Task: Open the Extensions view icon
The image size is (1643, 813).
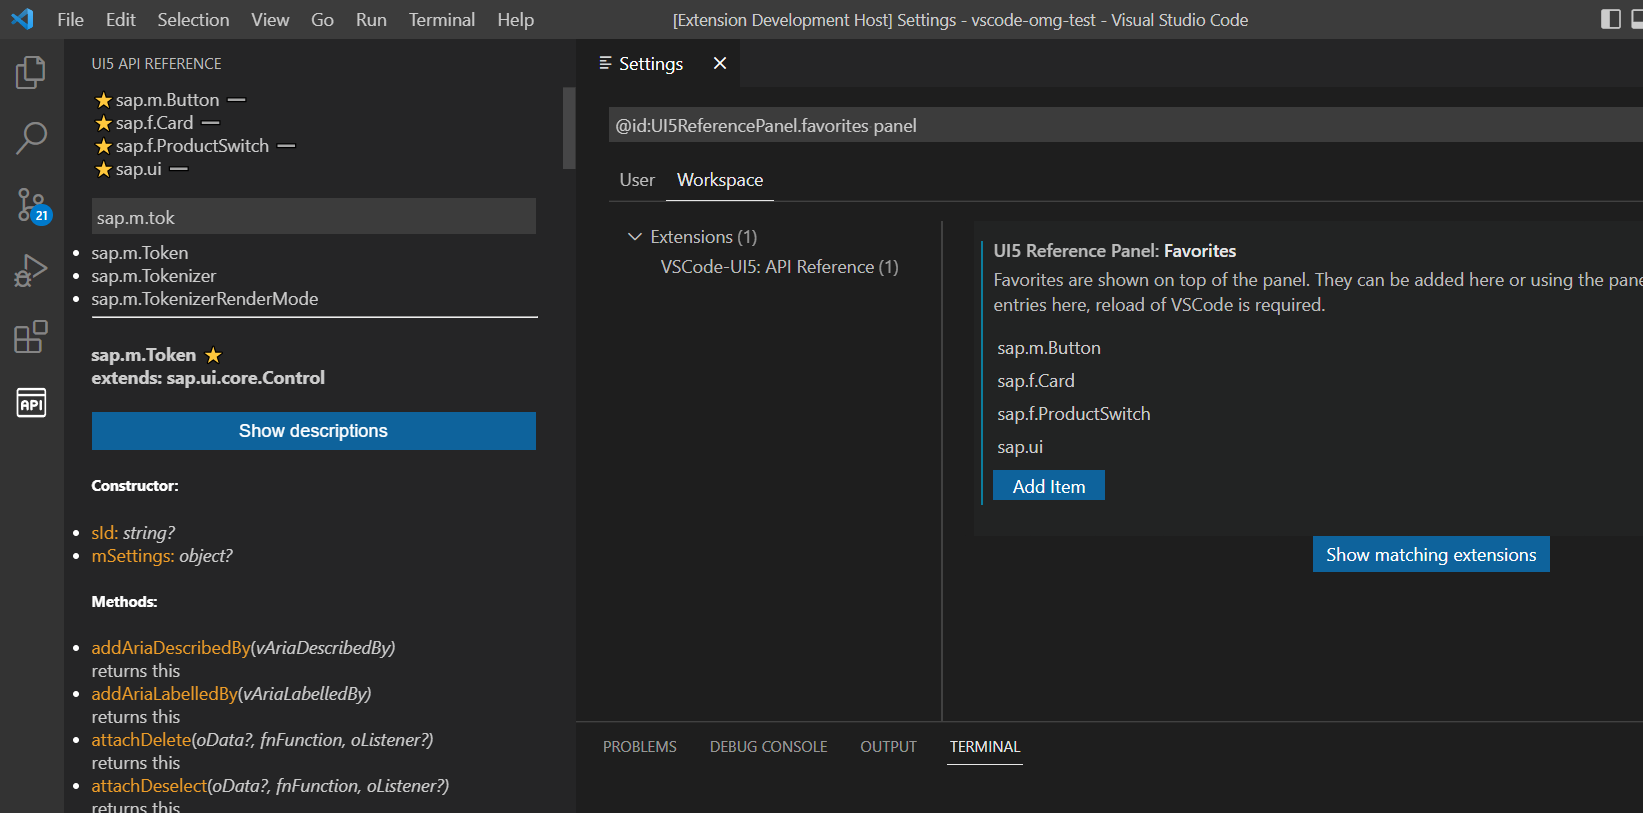Action: [31, 337]
